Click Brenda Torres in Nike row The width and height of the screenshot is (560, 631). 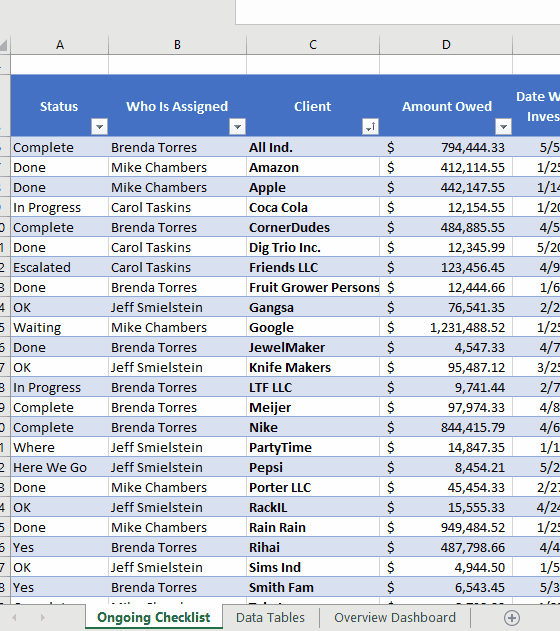177,427
